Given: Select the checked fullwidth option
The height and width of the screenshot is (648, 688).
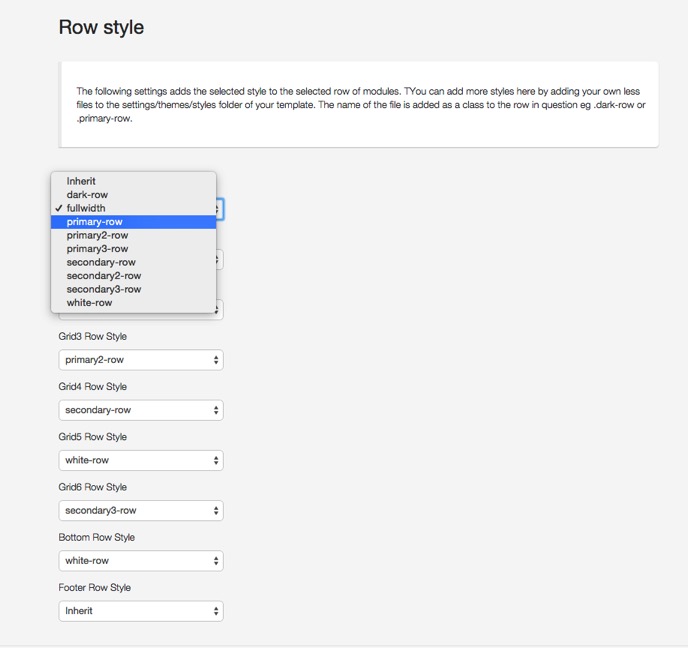Looking at the screenshot, I should [x=133, y=208].
